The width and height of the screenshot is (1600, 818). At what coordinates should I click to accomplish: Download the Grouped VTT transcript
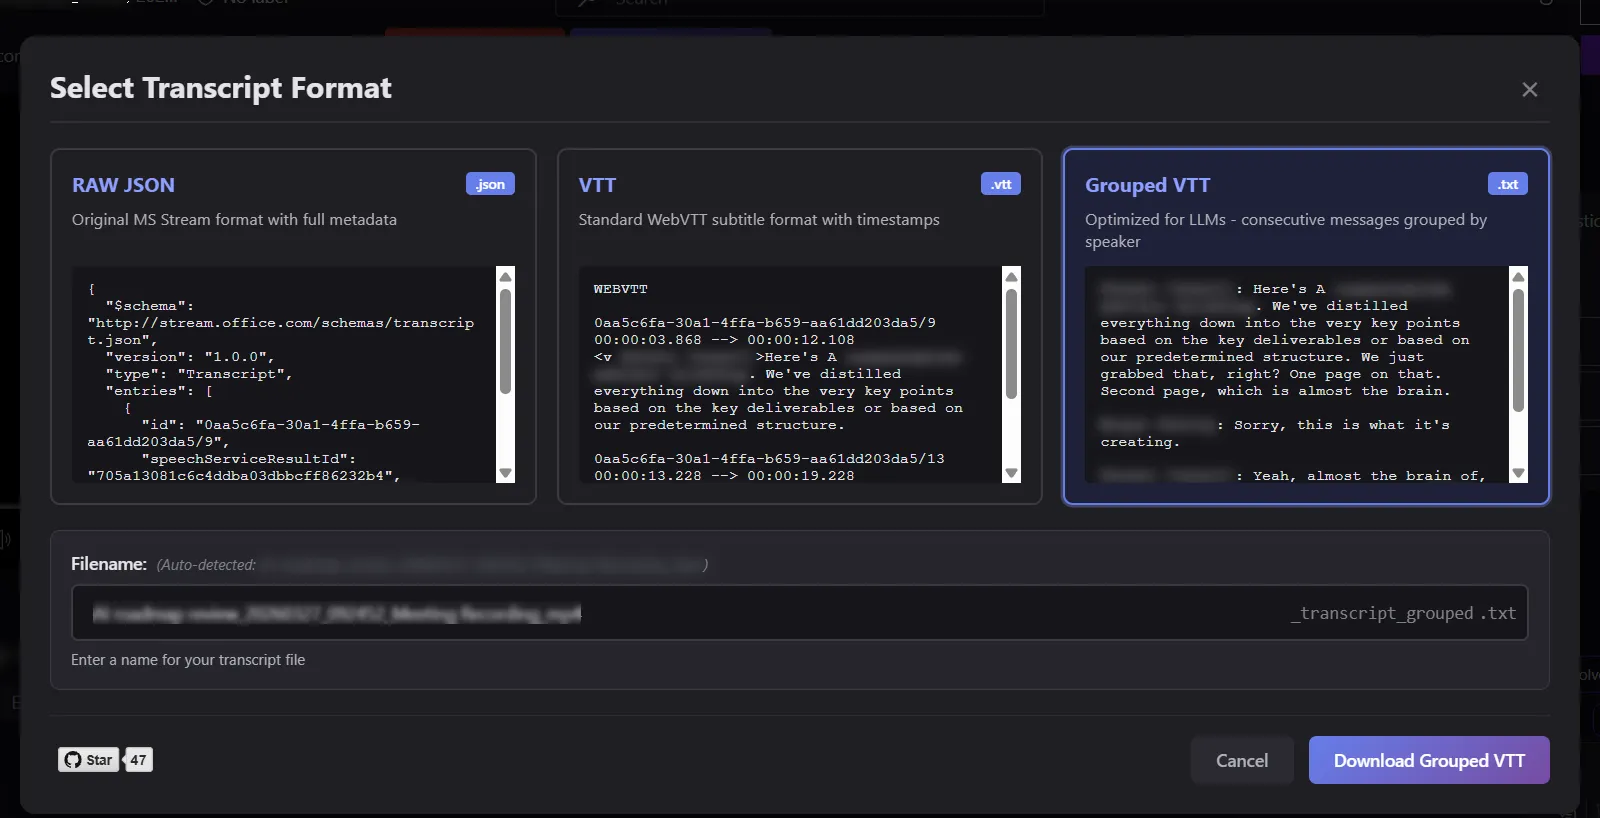[x=1429, y=760]
